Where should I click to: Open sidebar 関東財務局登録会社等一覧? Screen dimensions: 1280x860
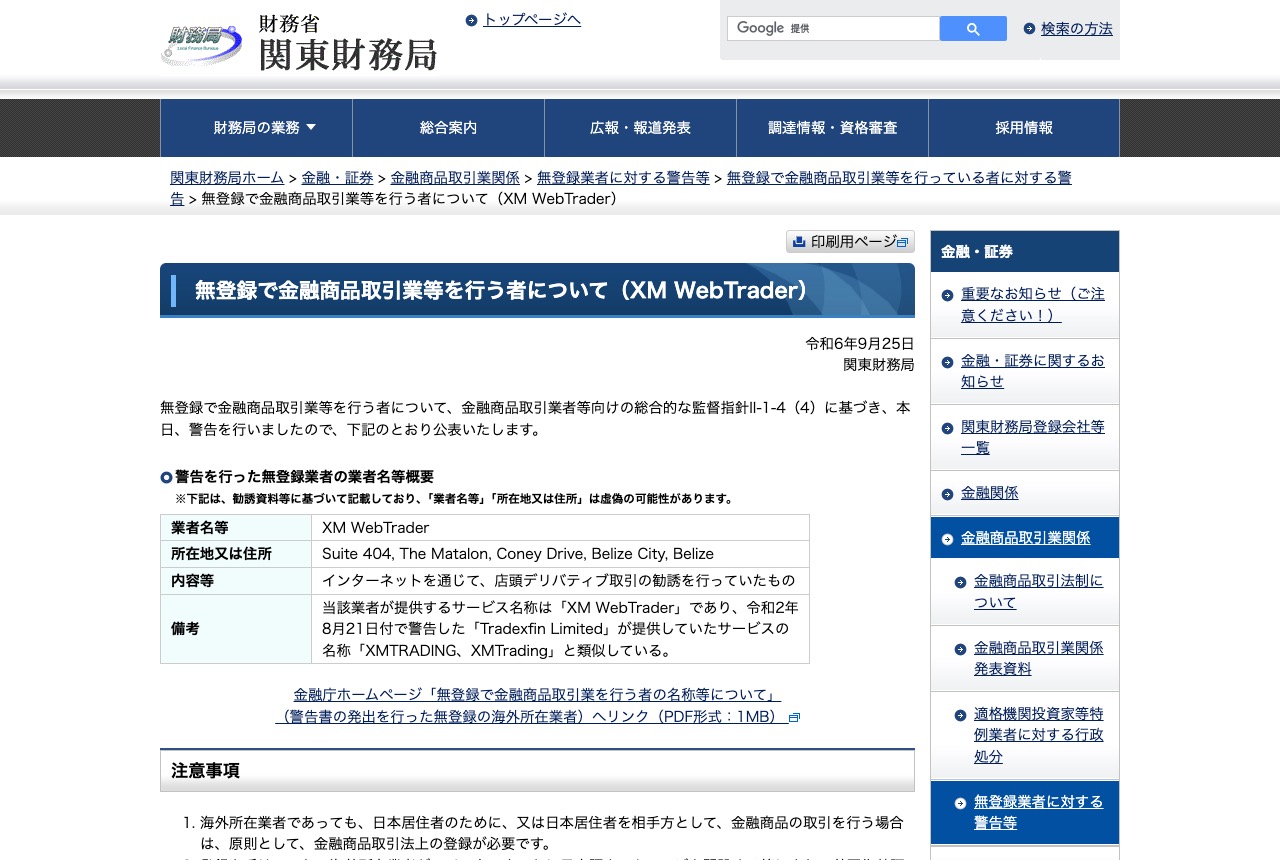click(x=1033, y=437)
